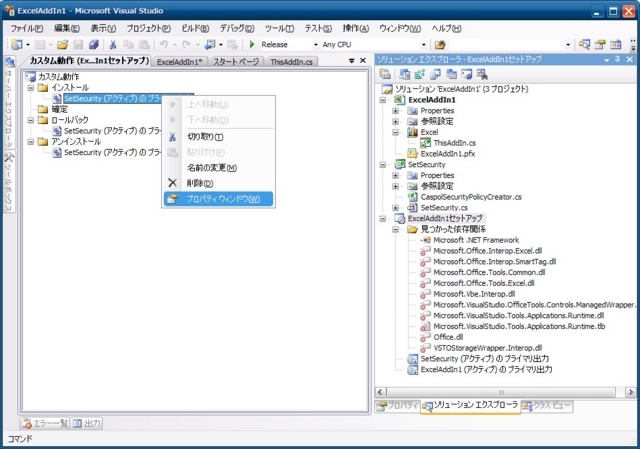Choose 削除 from context menu
Viewport: 640px width, 449px height.
pyautogui.click(x=218, y=183)
